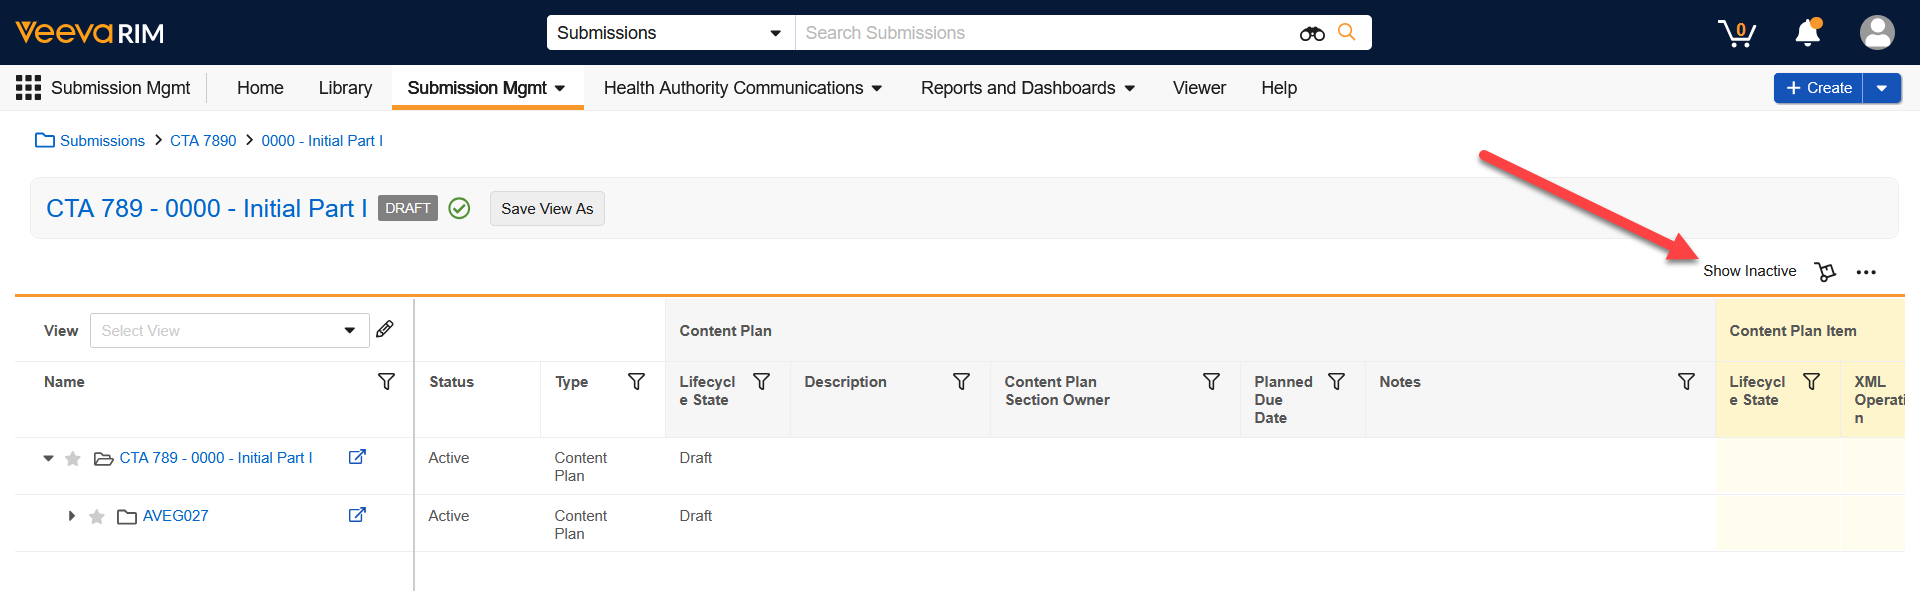The width and height of the screenshot is (1920, 591).
Task: Click the hierarchy copy icon beside Show Inactive
Action: [1825, 271]
